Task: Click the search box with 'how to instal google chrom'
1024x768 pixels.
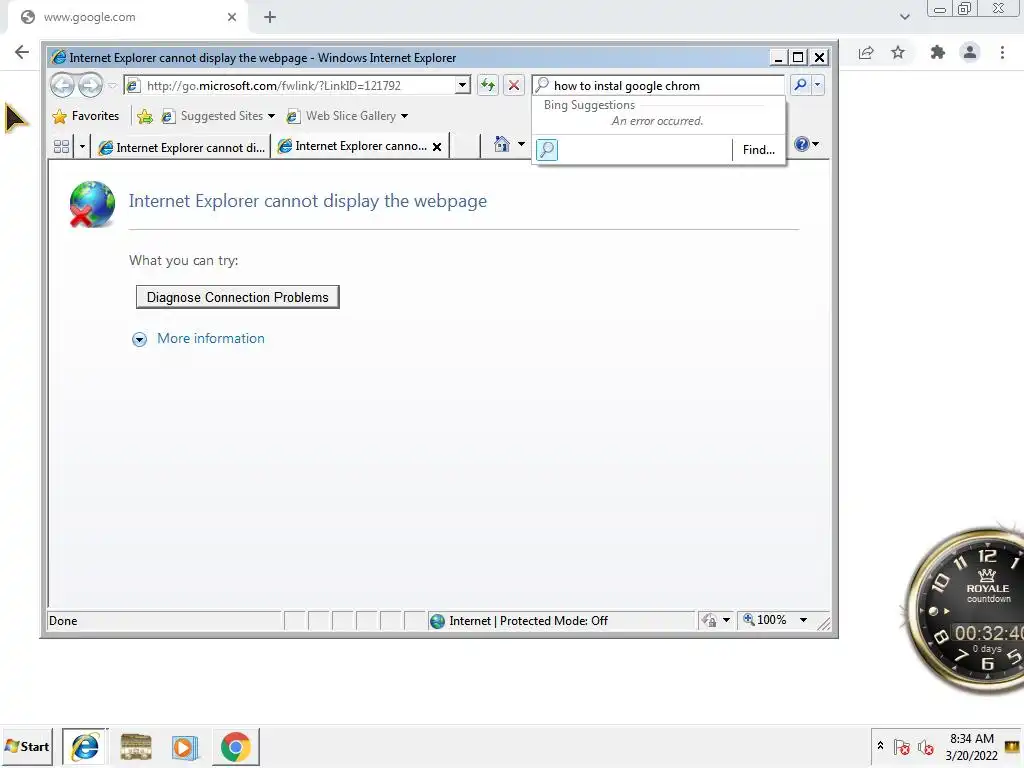Action: tap(658, 86)
